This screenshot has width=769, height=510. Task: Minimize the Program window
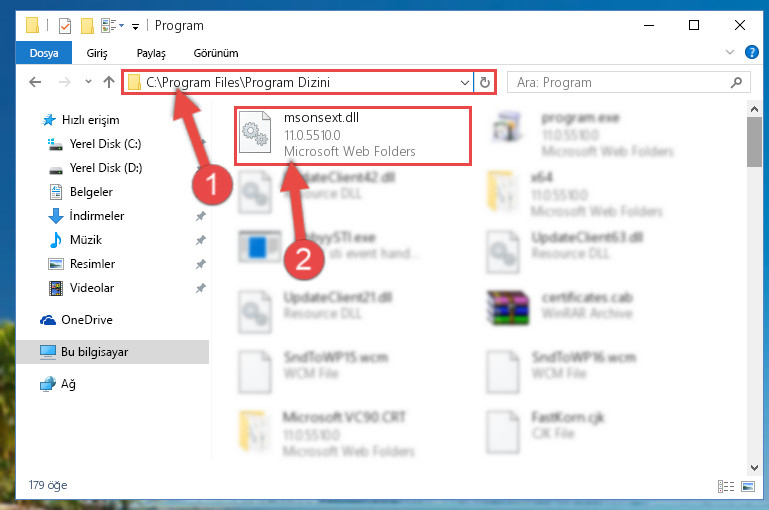tap(649, 26)
